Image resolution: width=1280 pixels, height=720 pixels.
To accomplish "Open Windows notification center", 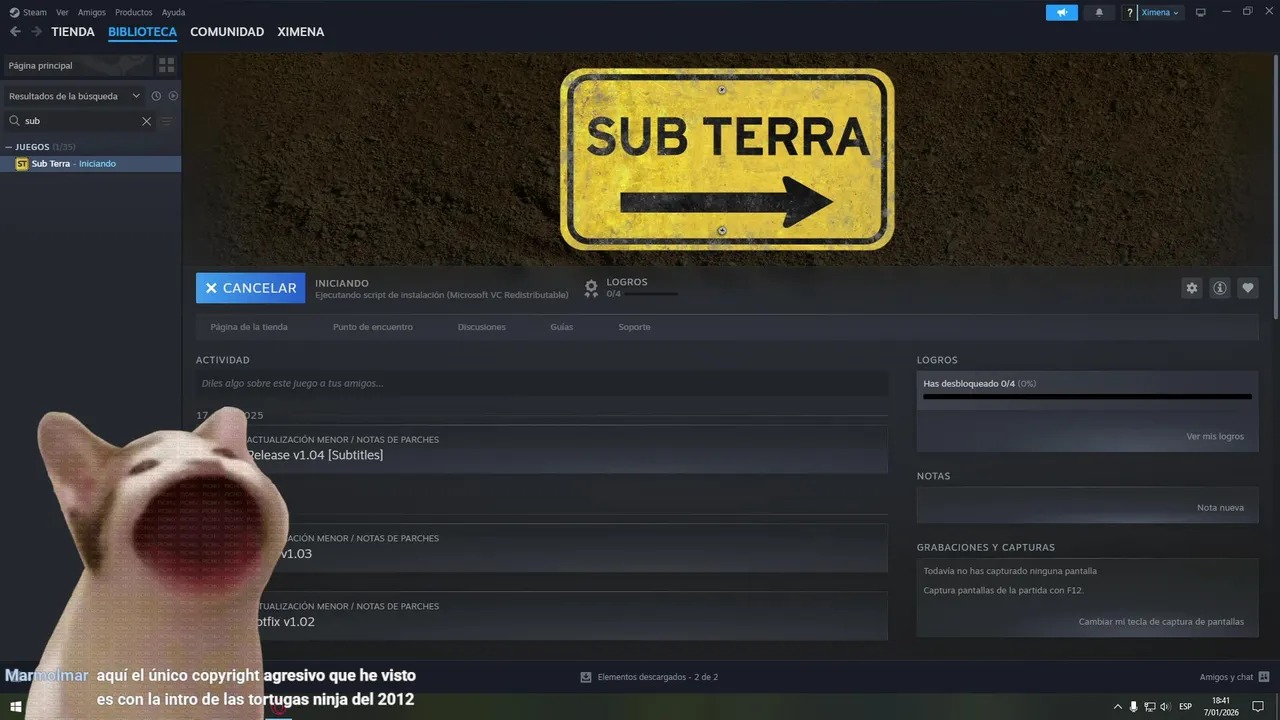I will pos(1258,706).
